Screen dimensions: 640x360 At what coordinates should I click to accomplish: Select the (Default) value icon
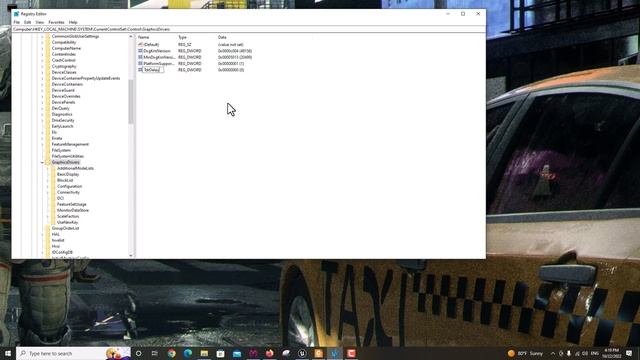tap(140, 44)
